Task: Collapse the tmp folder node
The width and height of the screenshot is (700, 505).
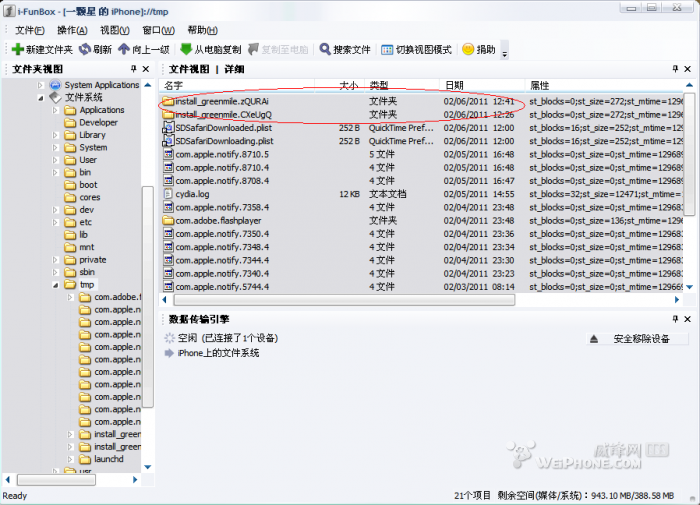Action: point(55,285)
